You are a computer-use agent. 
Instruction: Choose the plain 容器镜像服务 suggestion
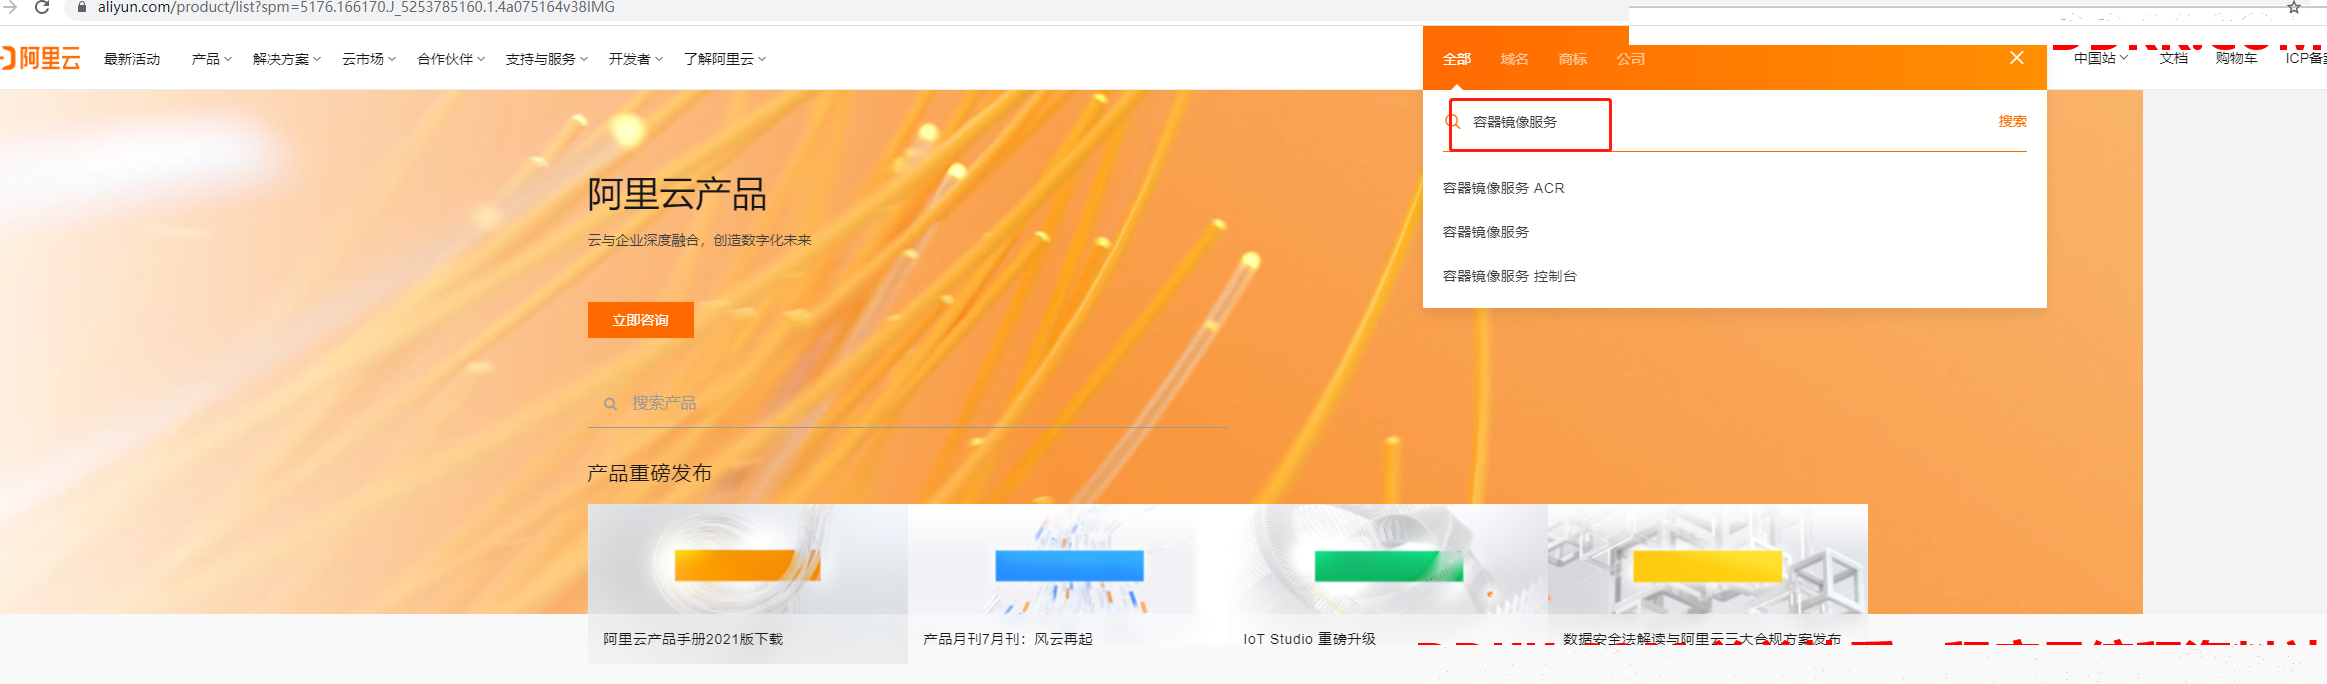point(1486,232)
